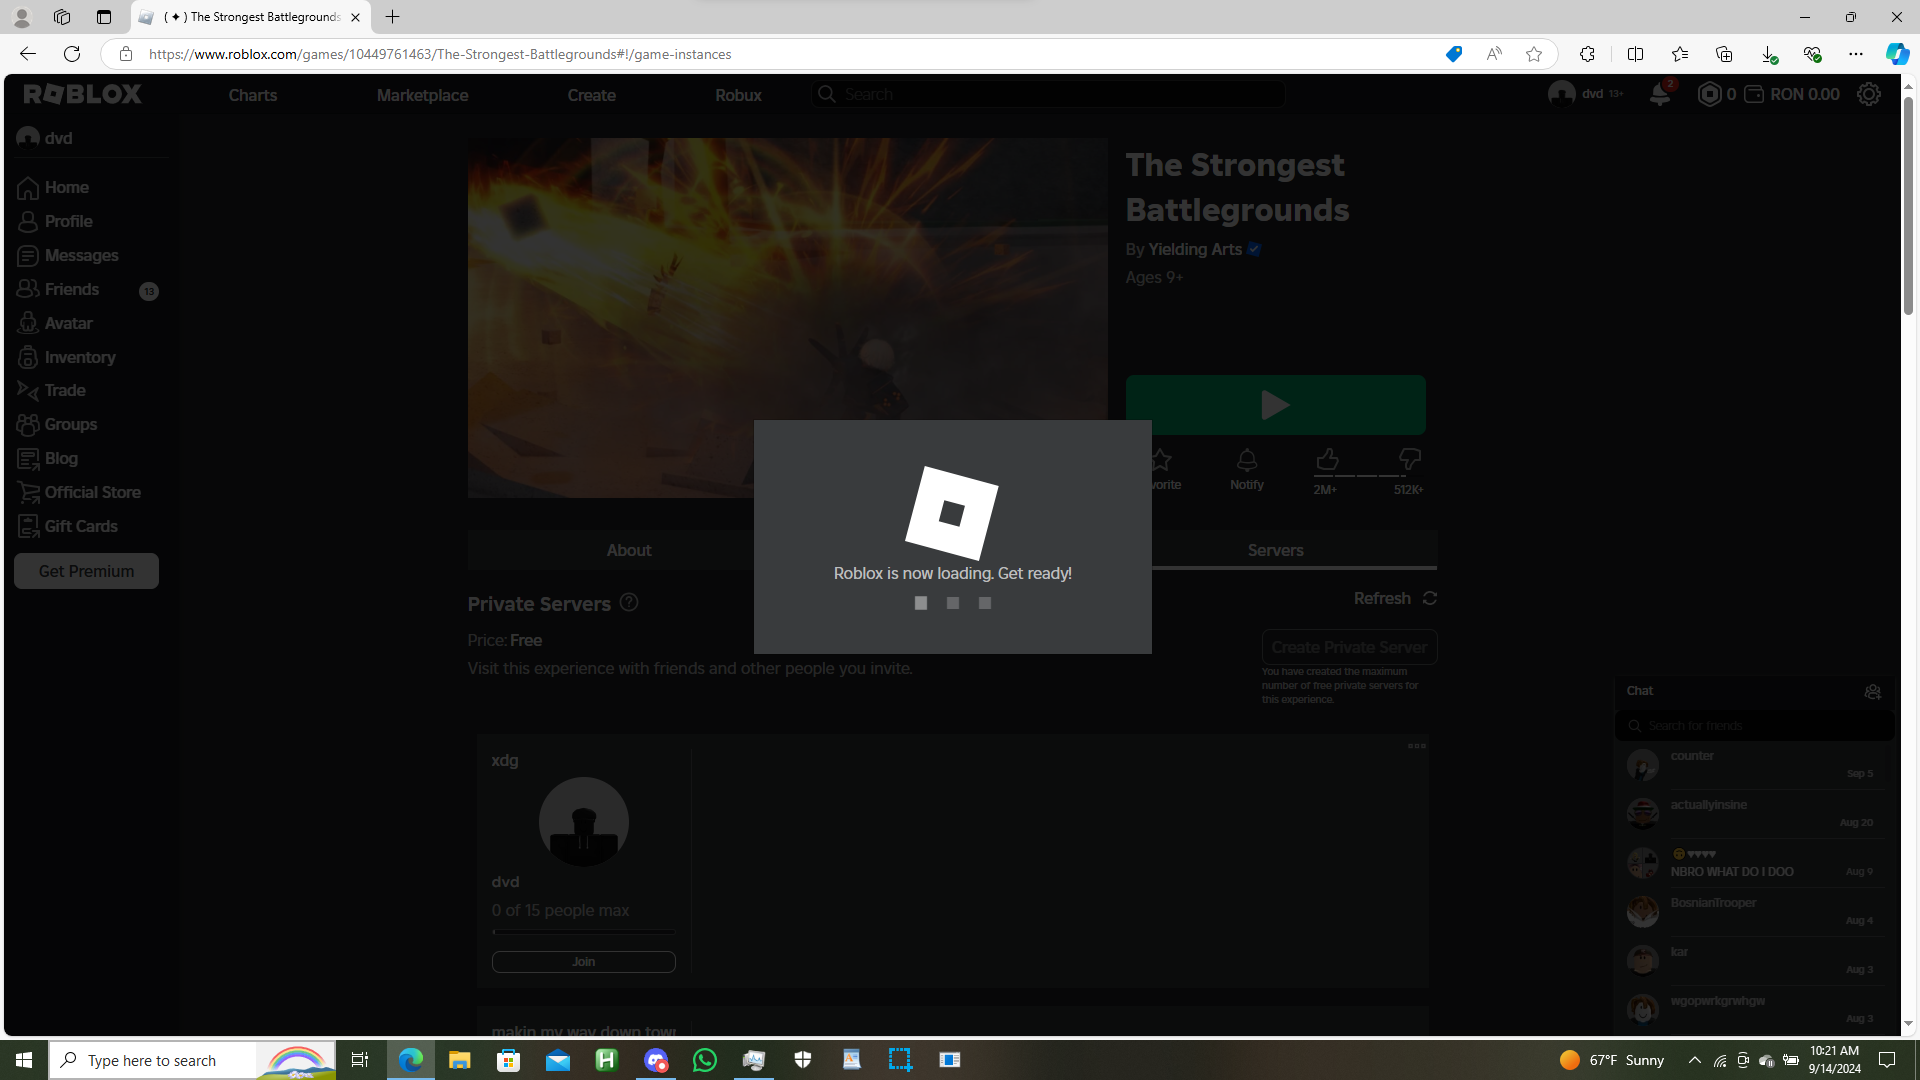The width and height of the screenshot is (1920, 1080).
Task: Switch to the About tab
Action: coord(628,550)
